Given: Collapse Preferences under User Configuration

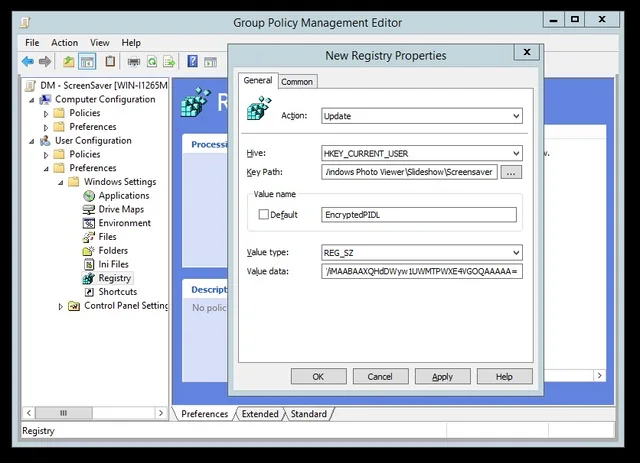Looking at the screenshot, I should pyautogui.click(x=46, y=169).
